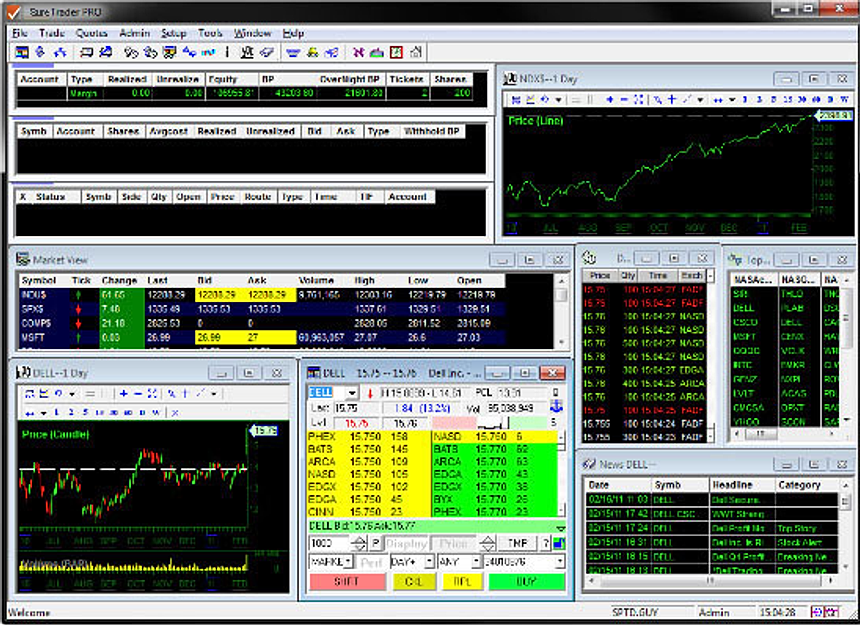Fit the DELL chart to the window
Screen dimensions: 860x625
[152, 393]
